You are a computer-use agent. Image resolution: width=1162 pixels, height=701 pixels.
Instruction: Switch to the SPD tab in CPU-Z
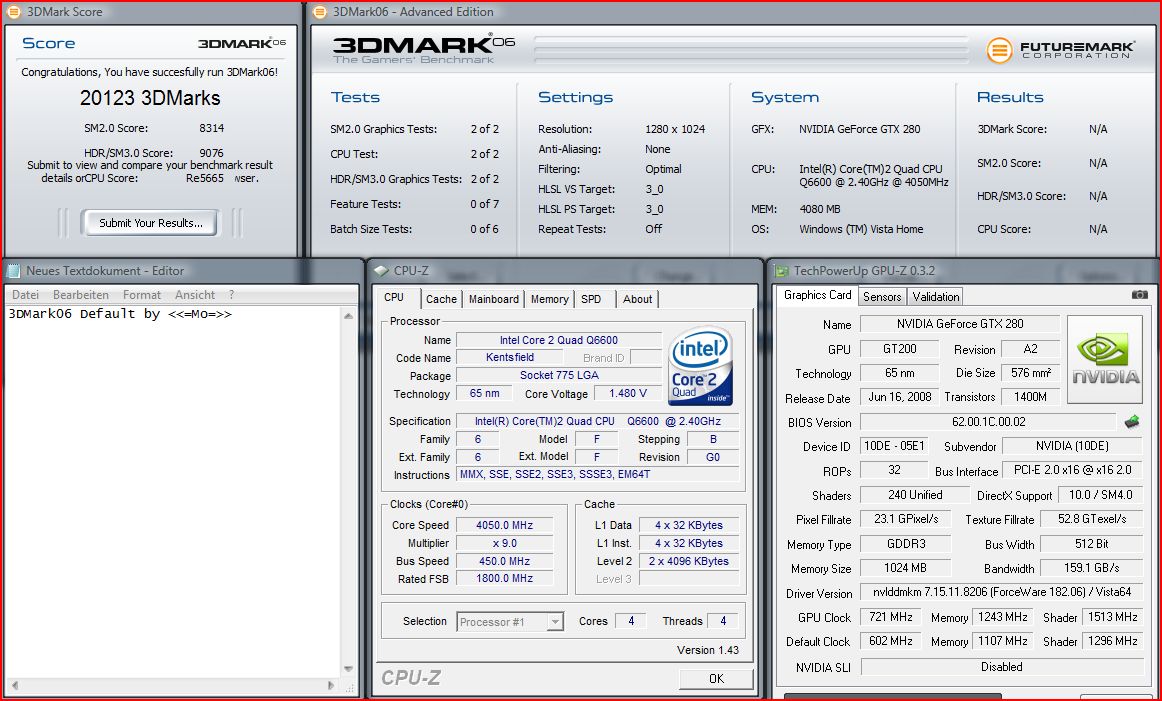[591, 299]
